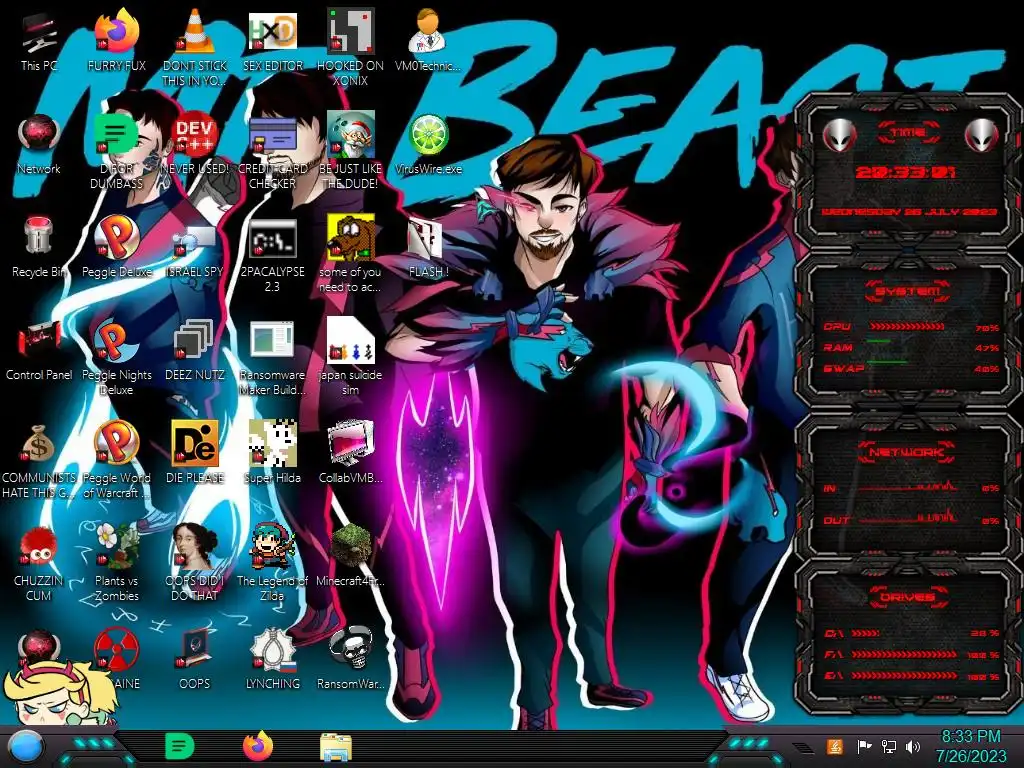Open the Action Center flag tray icon

pyautogui.click(x=864, y=747)
